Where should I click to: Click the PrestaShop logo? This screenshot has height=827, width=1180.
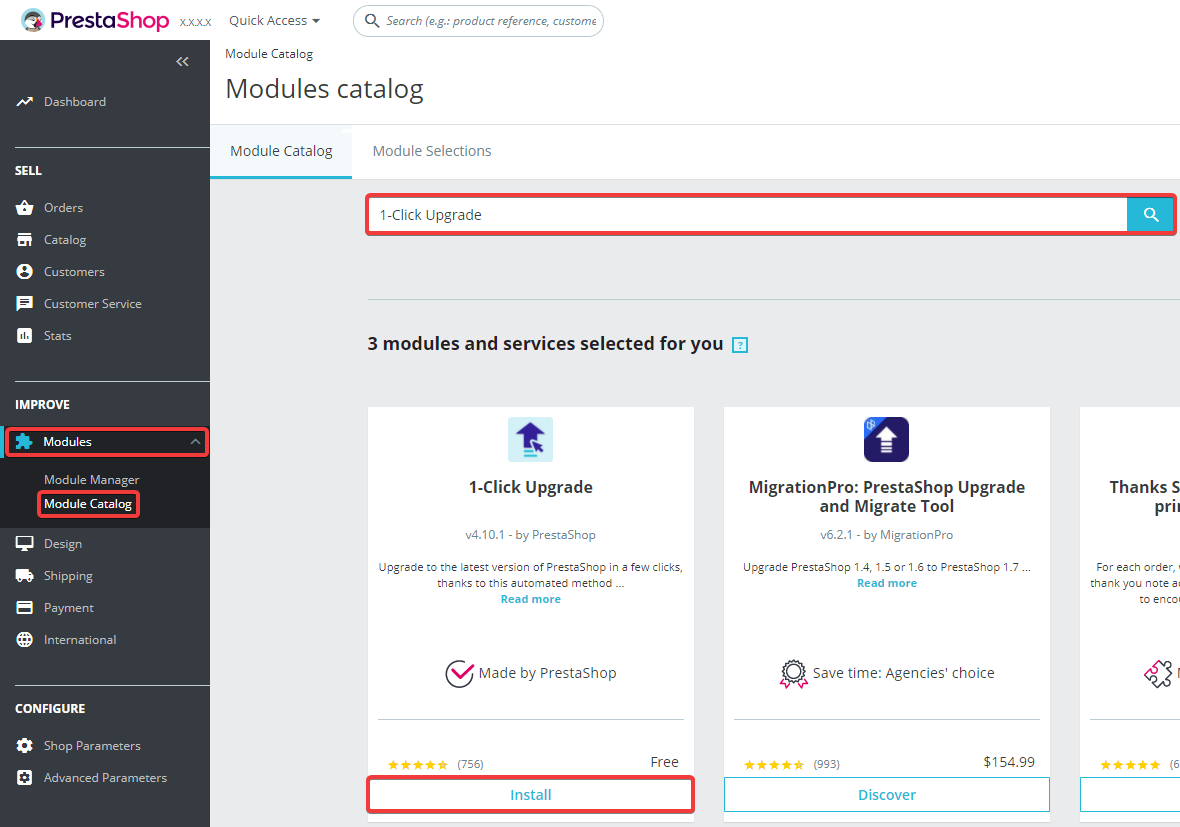click(95, 20)
